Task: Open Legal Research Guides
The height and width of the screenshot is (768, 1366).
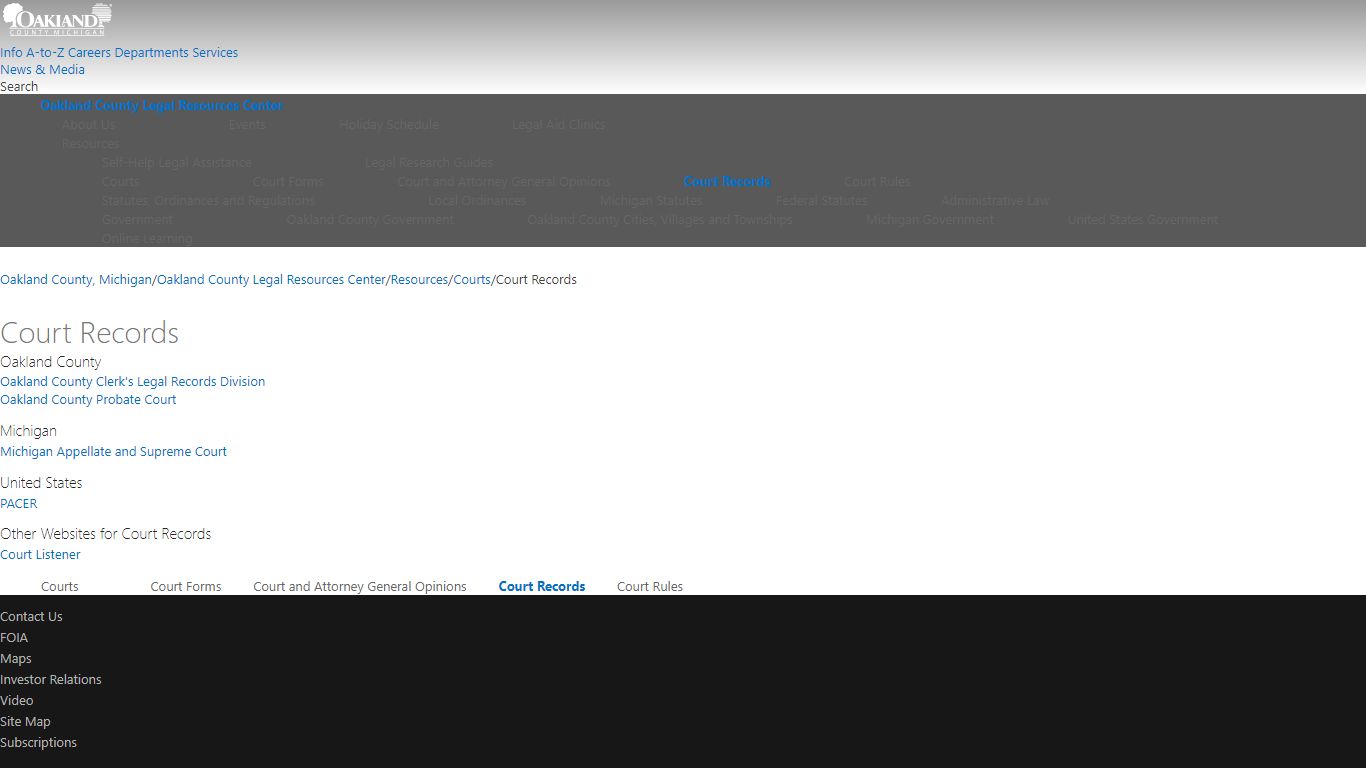Action: pyautogui.click(x=429, y=163)
